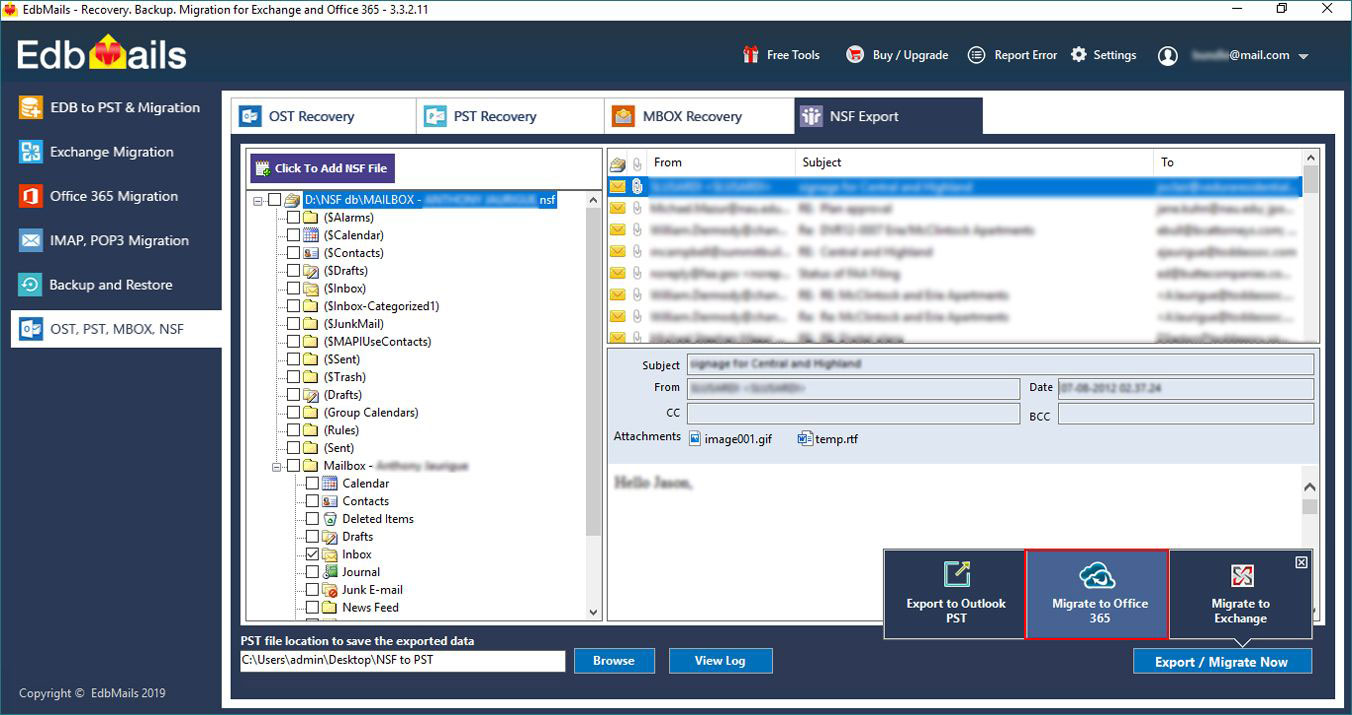Switch to the OST Recovery tab
This screenshot has width=1352, height=715.
[323, 116]
